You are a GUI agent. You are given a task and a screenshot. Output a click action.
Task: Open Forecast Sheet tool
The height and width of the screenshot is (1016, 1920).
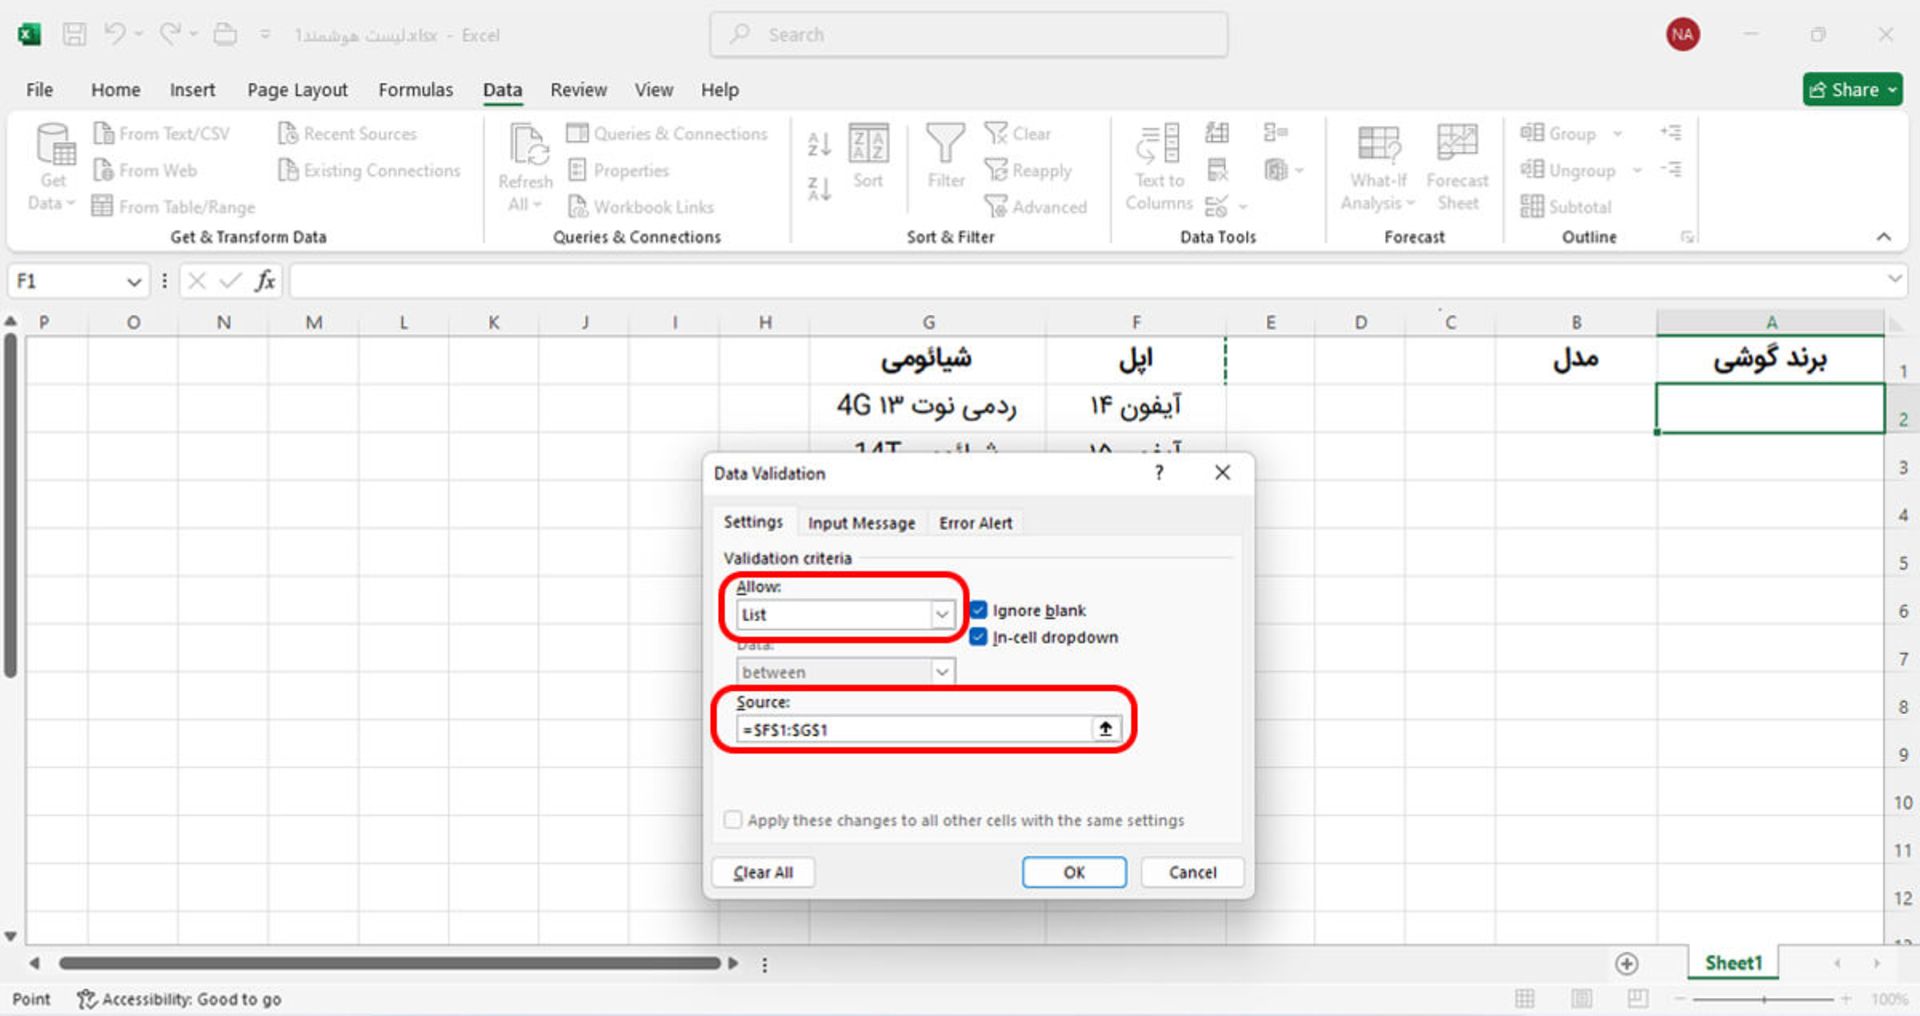click(x=1457, y=166)
